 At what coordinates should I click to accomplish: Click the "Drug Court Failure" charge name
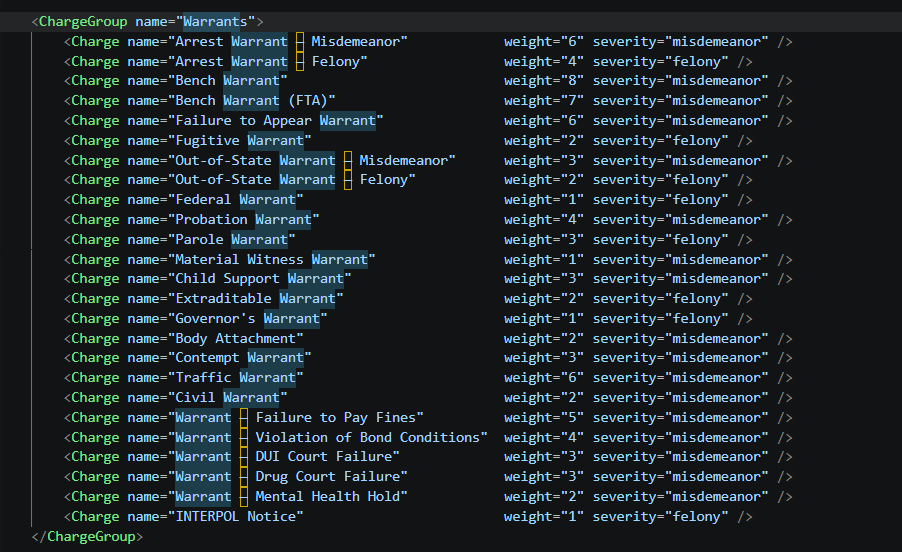coord(328,477)
